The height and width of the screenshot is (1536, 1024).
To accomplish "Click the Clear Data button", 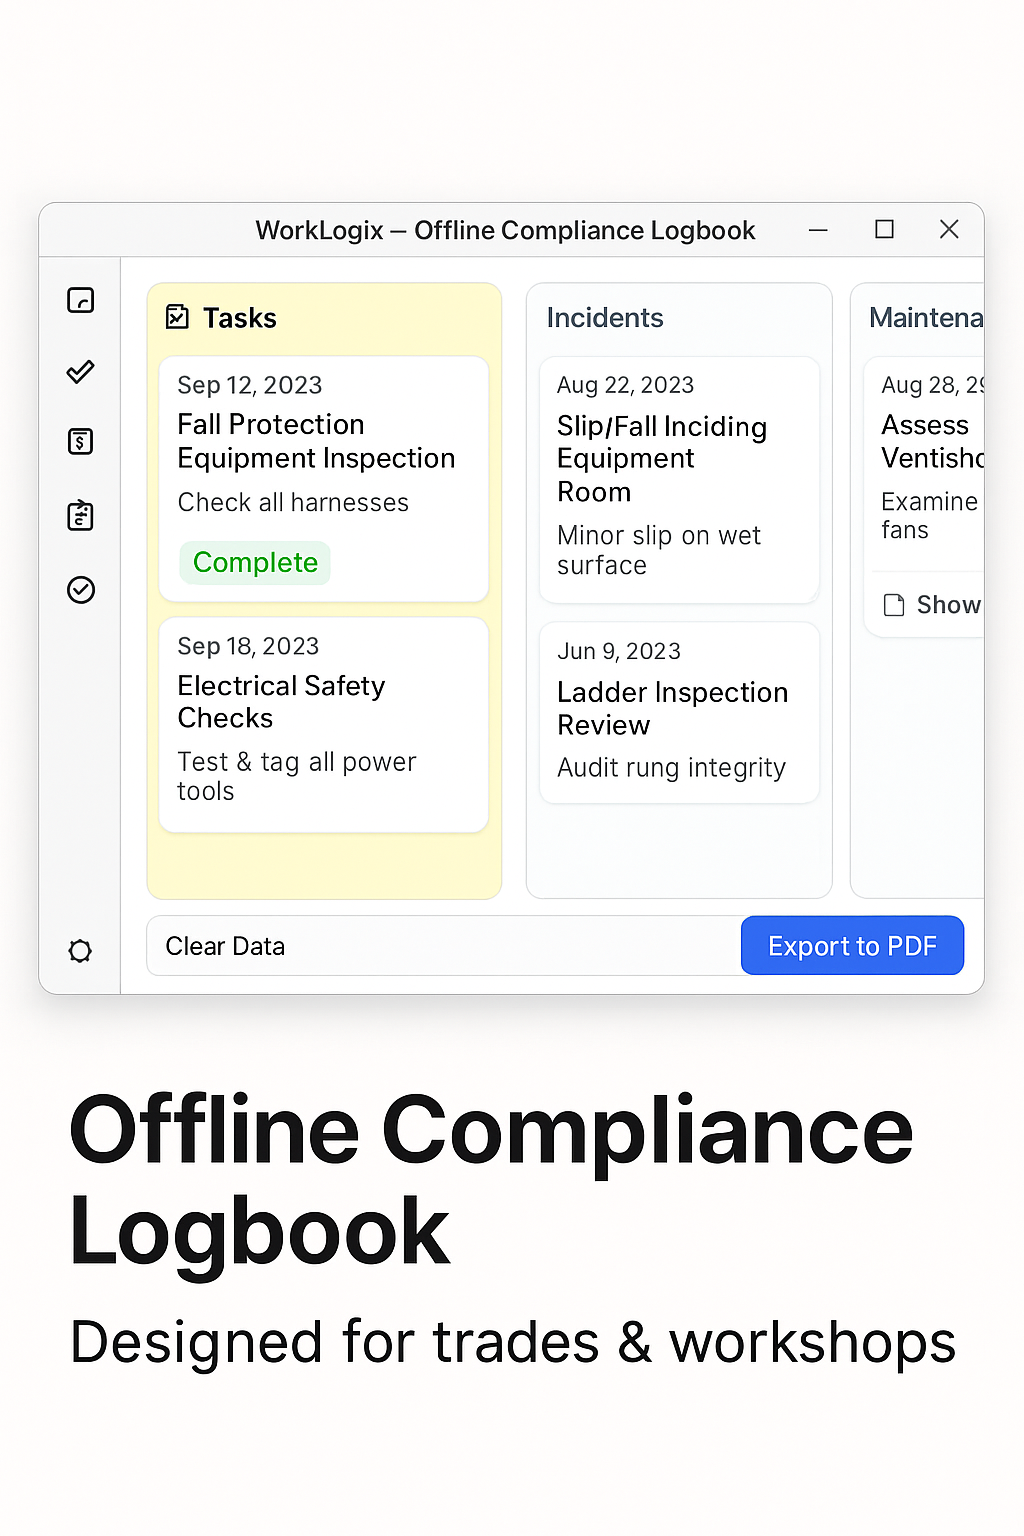I will coord(225,946).
